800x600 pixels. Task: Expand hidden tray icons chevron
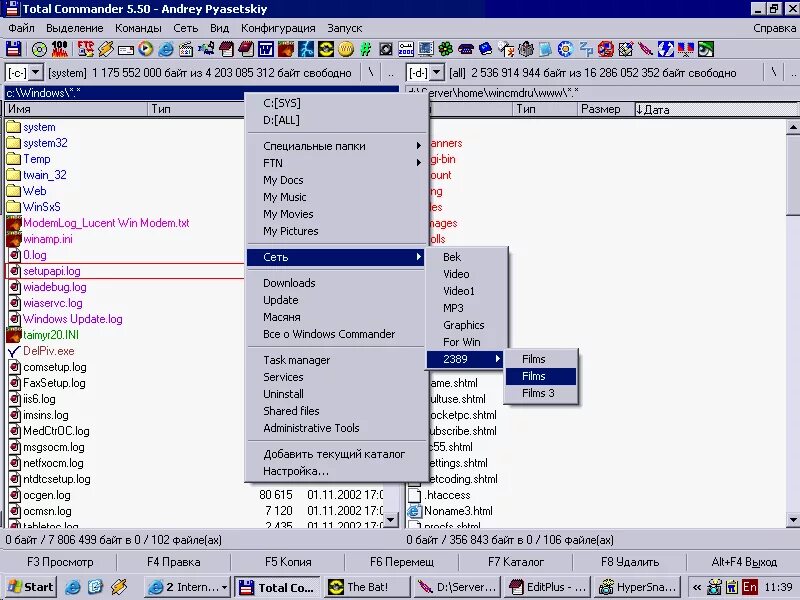(697, 587)
